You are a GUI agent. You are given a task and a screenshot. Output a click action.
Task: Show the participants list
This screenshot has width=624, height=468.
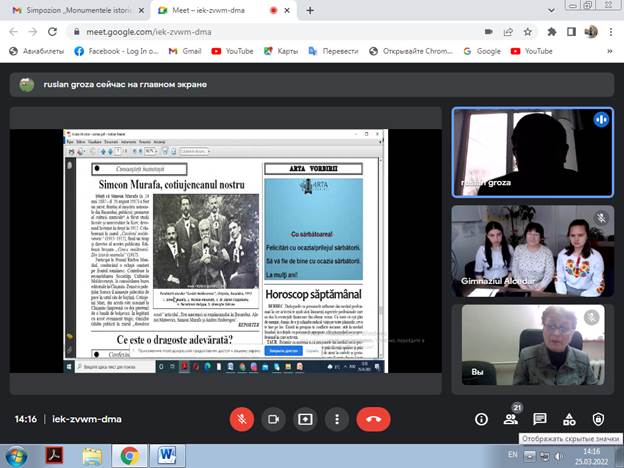[512, 419]
